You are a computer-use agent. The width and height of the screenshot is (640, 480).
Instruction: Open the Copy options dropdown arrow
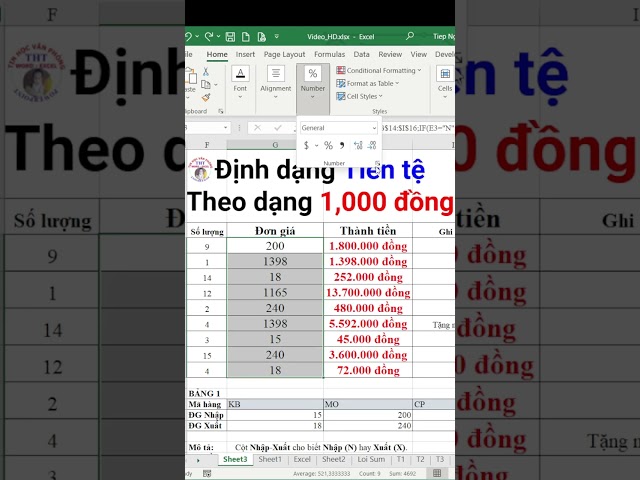coord(216,84)
